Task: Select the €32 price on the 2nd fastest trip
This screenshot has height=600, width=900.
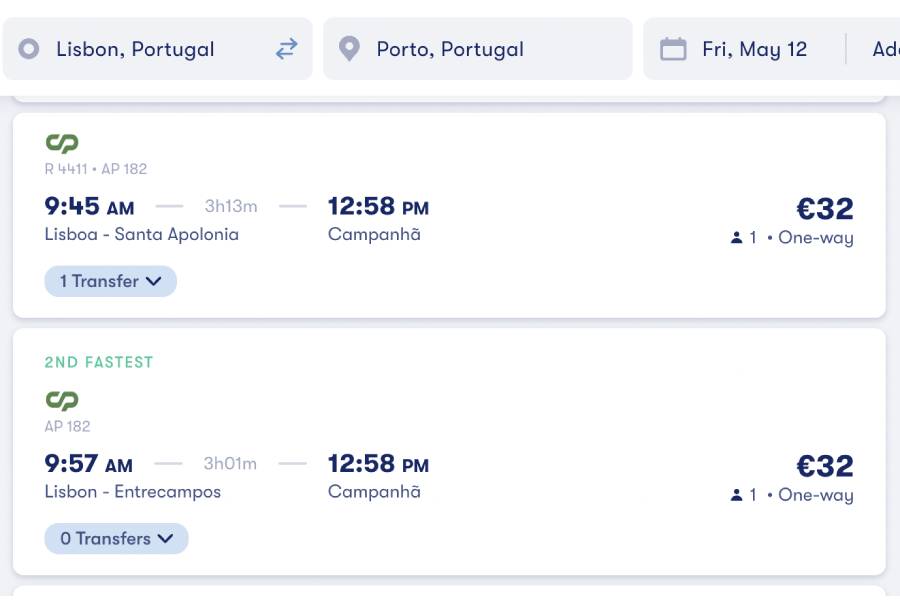Action: point(825,466)
